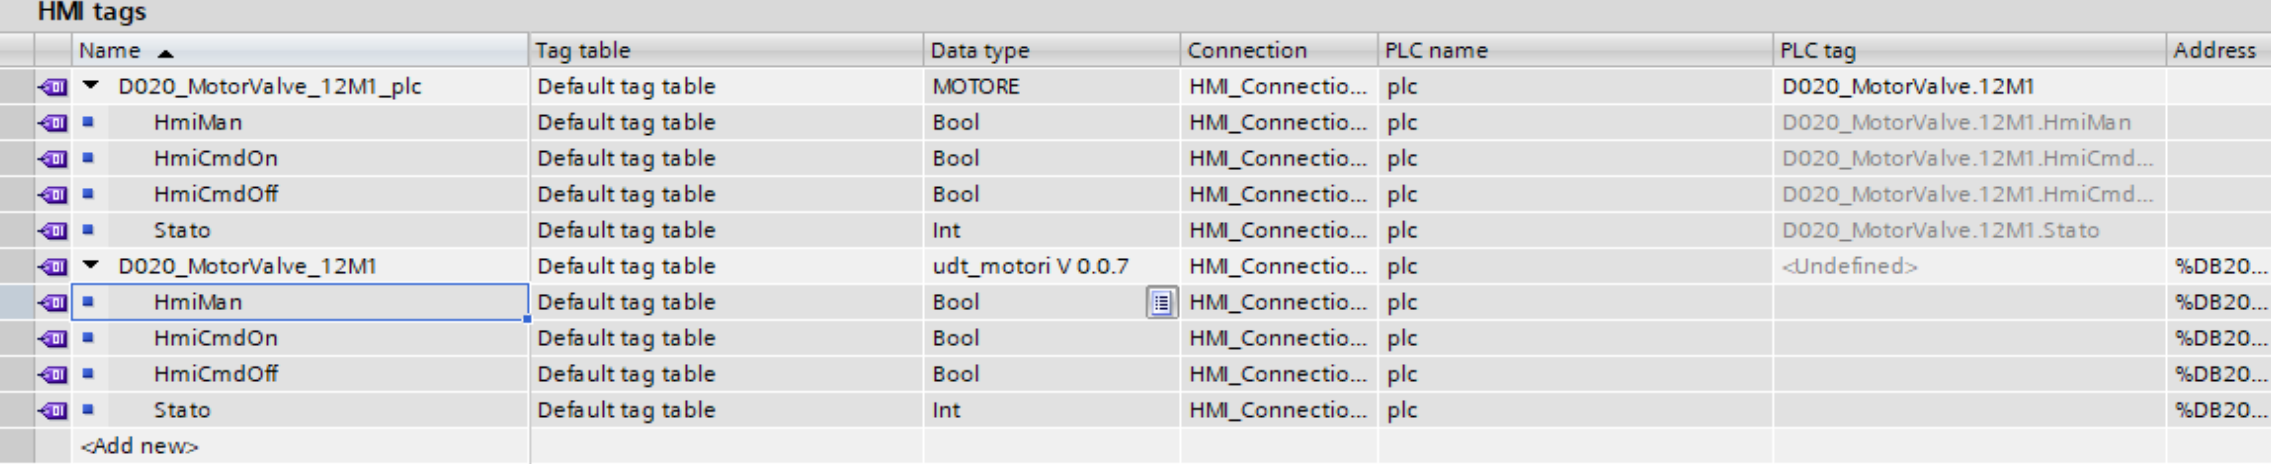Click the Address column header
The height and width of the screenshot is (464, 2271).
[x=2216, y=50]
